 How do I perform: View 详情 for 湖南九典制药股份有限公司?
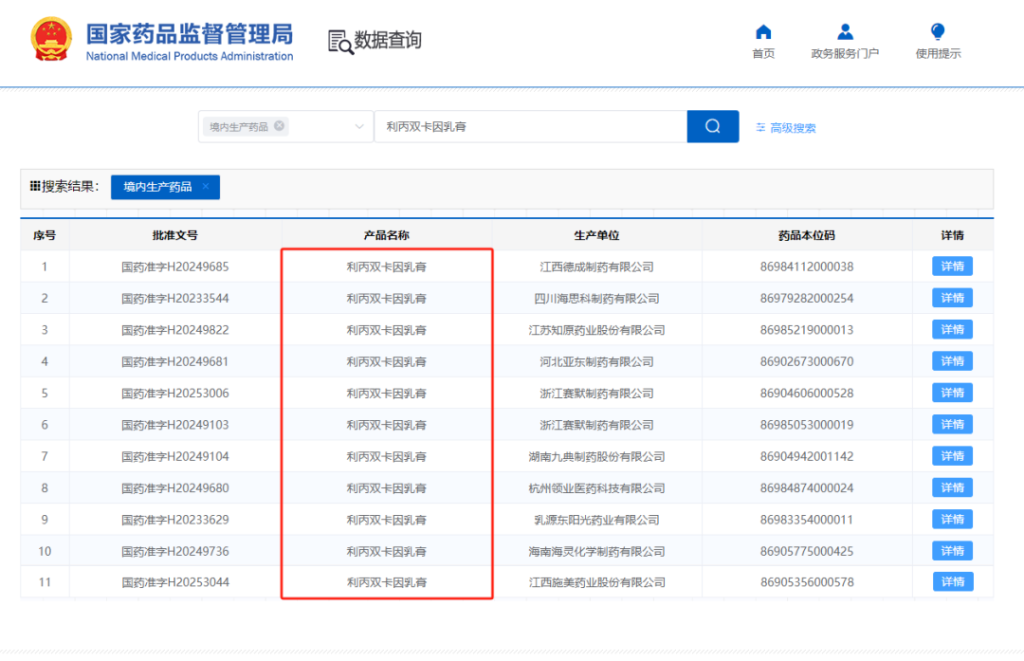952,456
